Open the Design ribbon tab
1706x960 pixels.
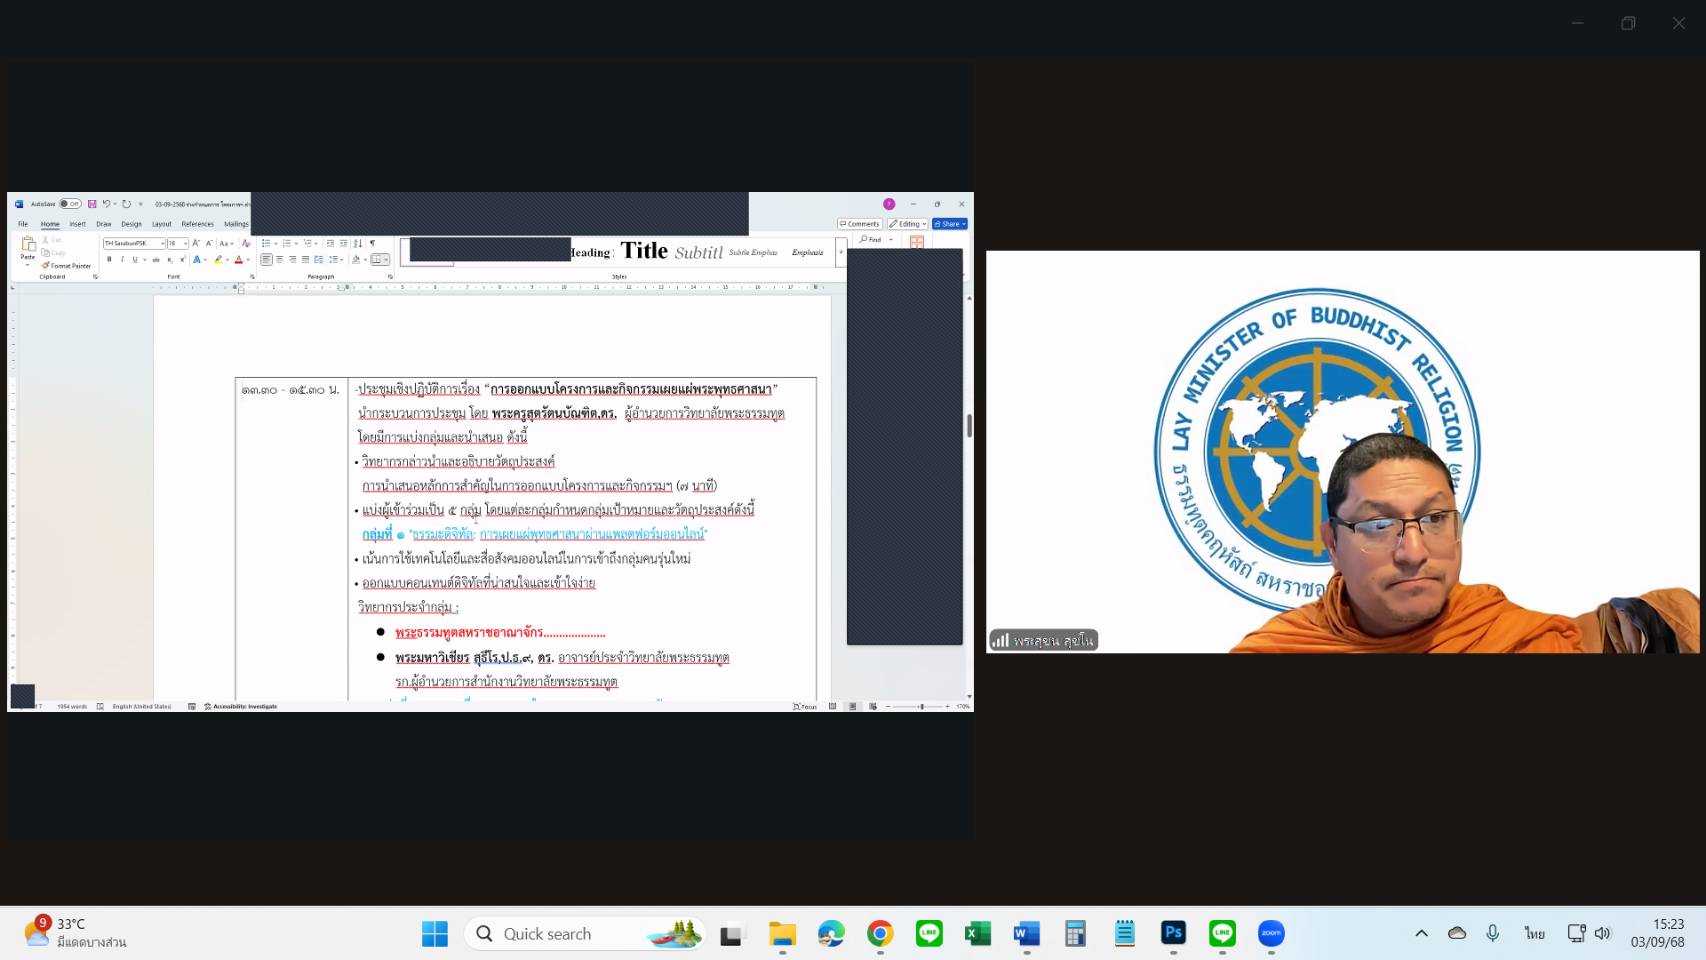131,224
